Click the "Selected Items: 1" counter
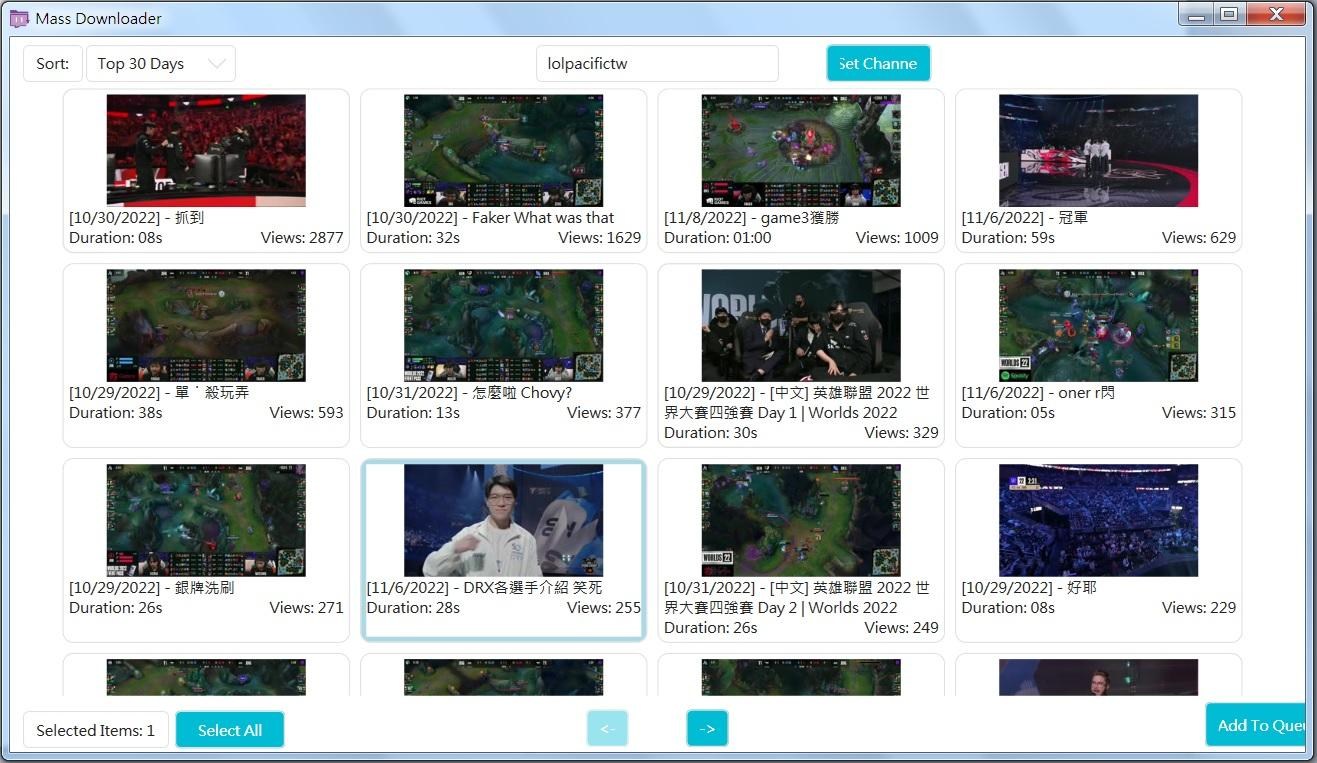 [96, 730]
